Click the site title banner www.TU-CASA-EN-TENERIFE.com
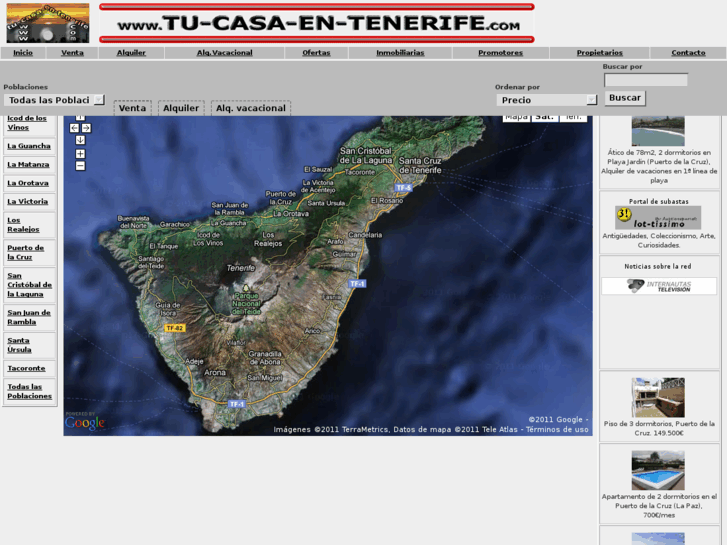Screen dimensions: 727x545 pos(317,23)
